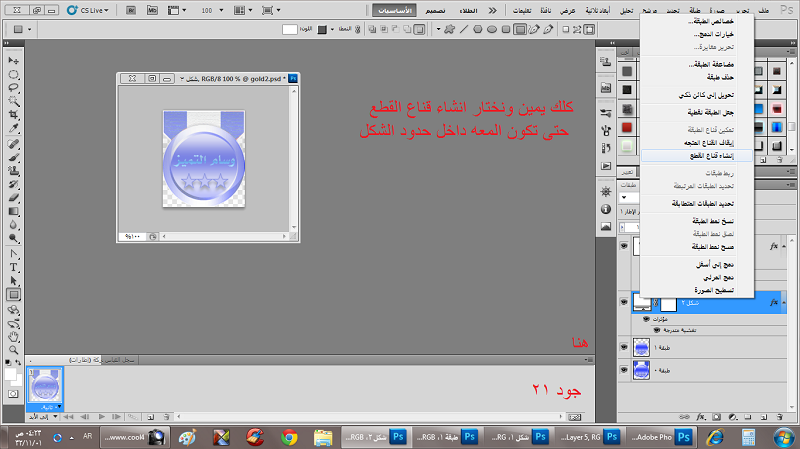
Task: Select the Move tool
Action: [x=14, y=61]
